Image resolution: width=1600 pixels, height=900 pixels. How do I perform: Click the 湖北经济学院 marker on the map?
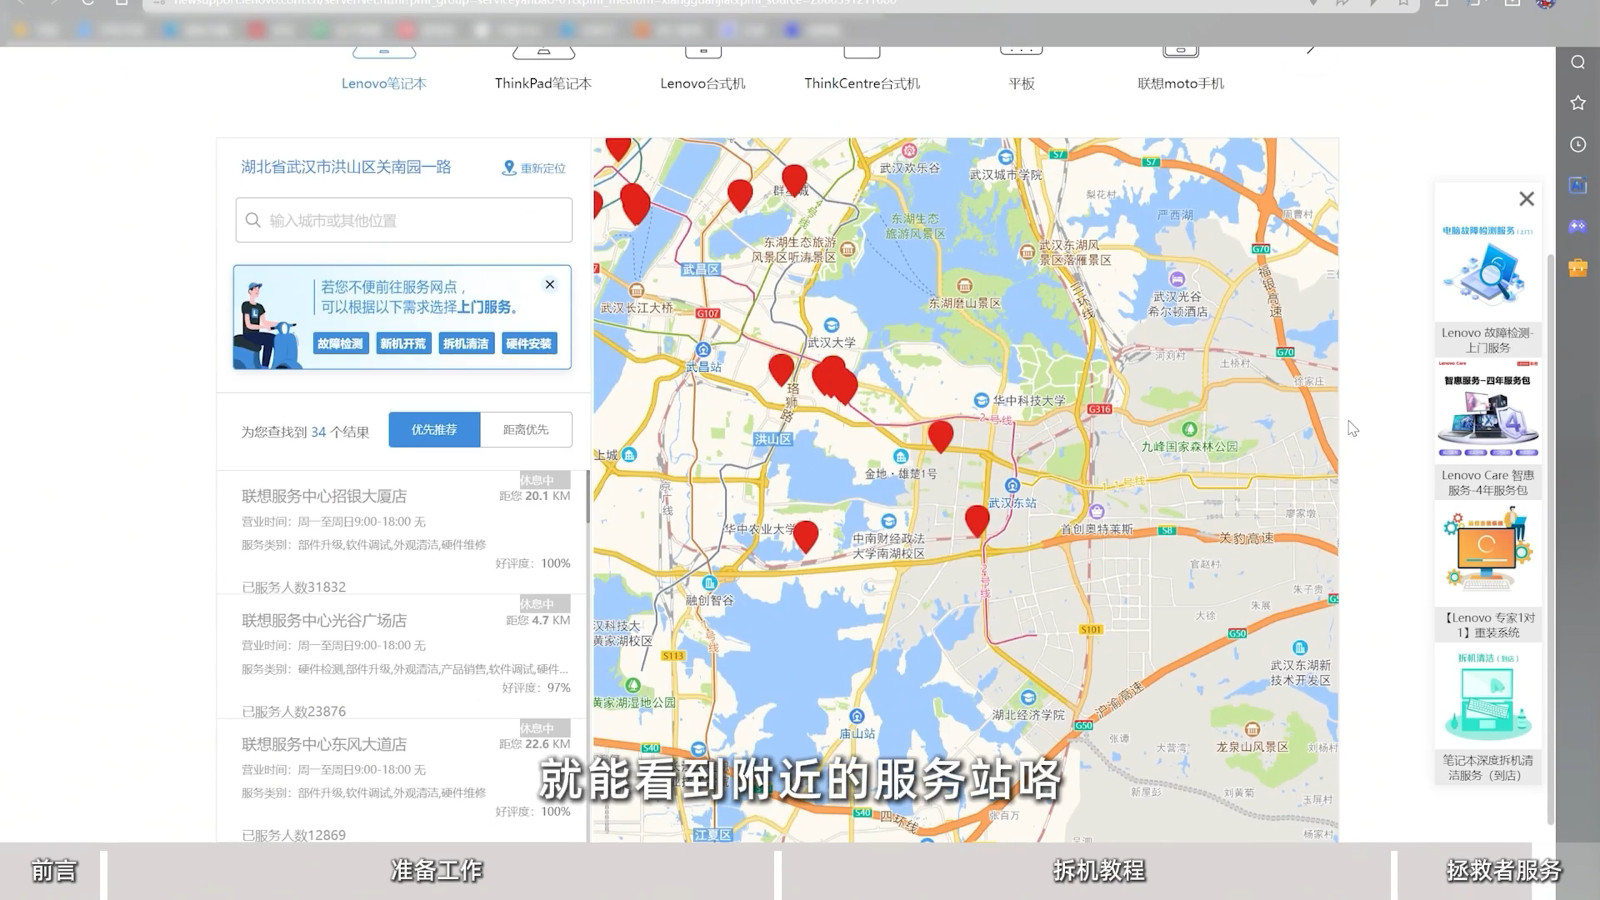click(x=1028, y=698)
